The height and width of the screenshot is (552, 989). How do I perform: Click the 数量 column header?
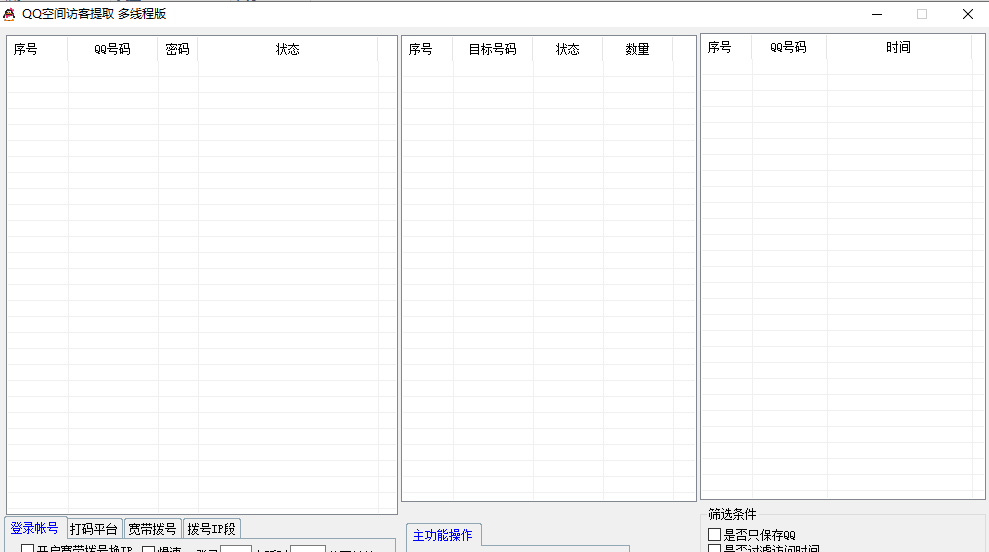point(637,49)
